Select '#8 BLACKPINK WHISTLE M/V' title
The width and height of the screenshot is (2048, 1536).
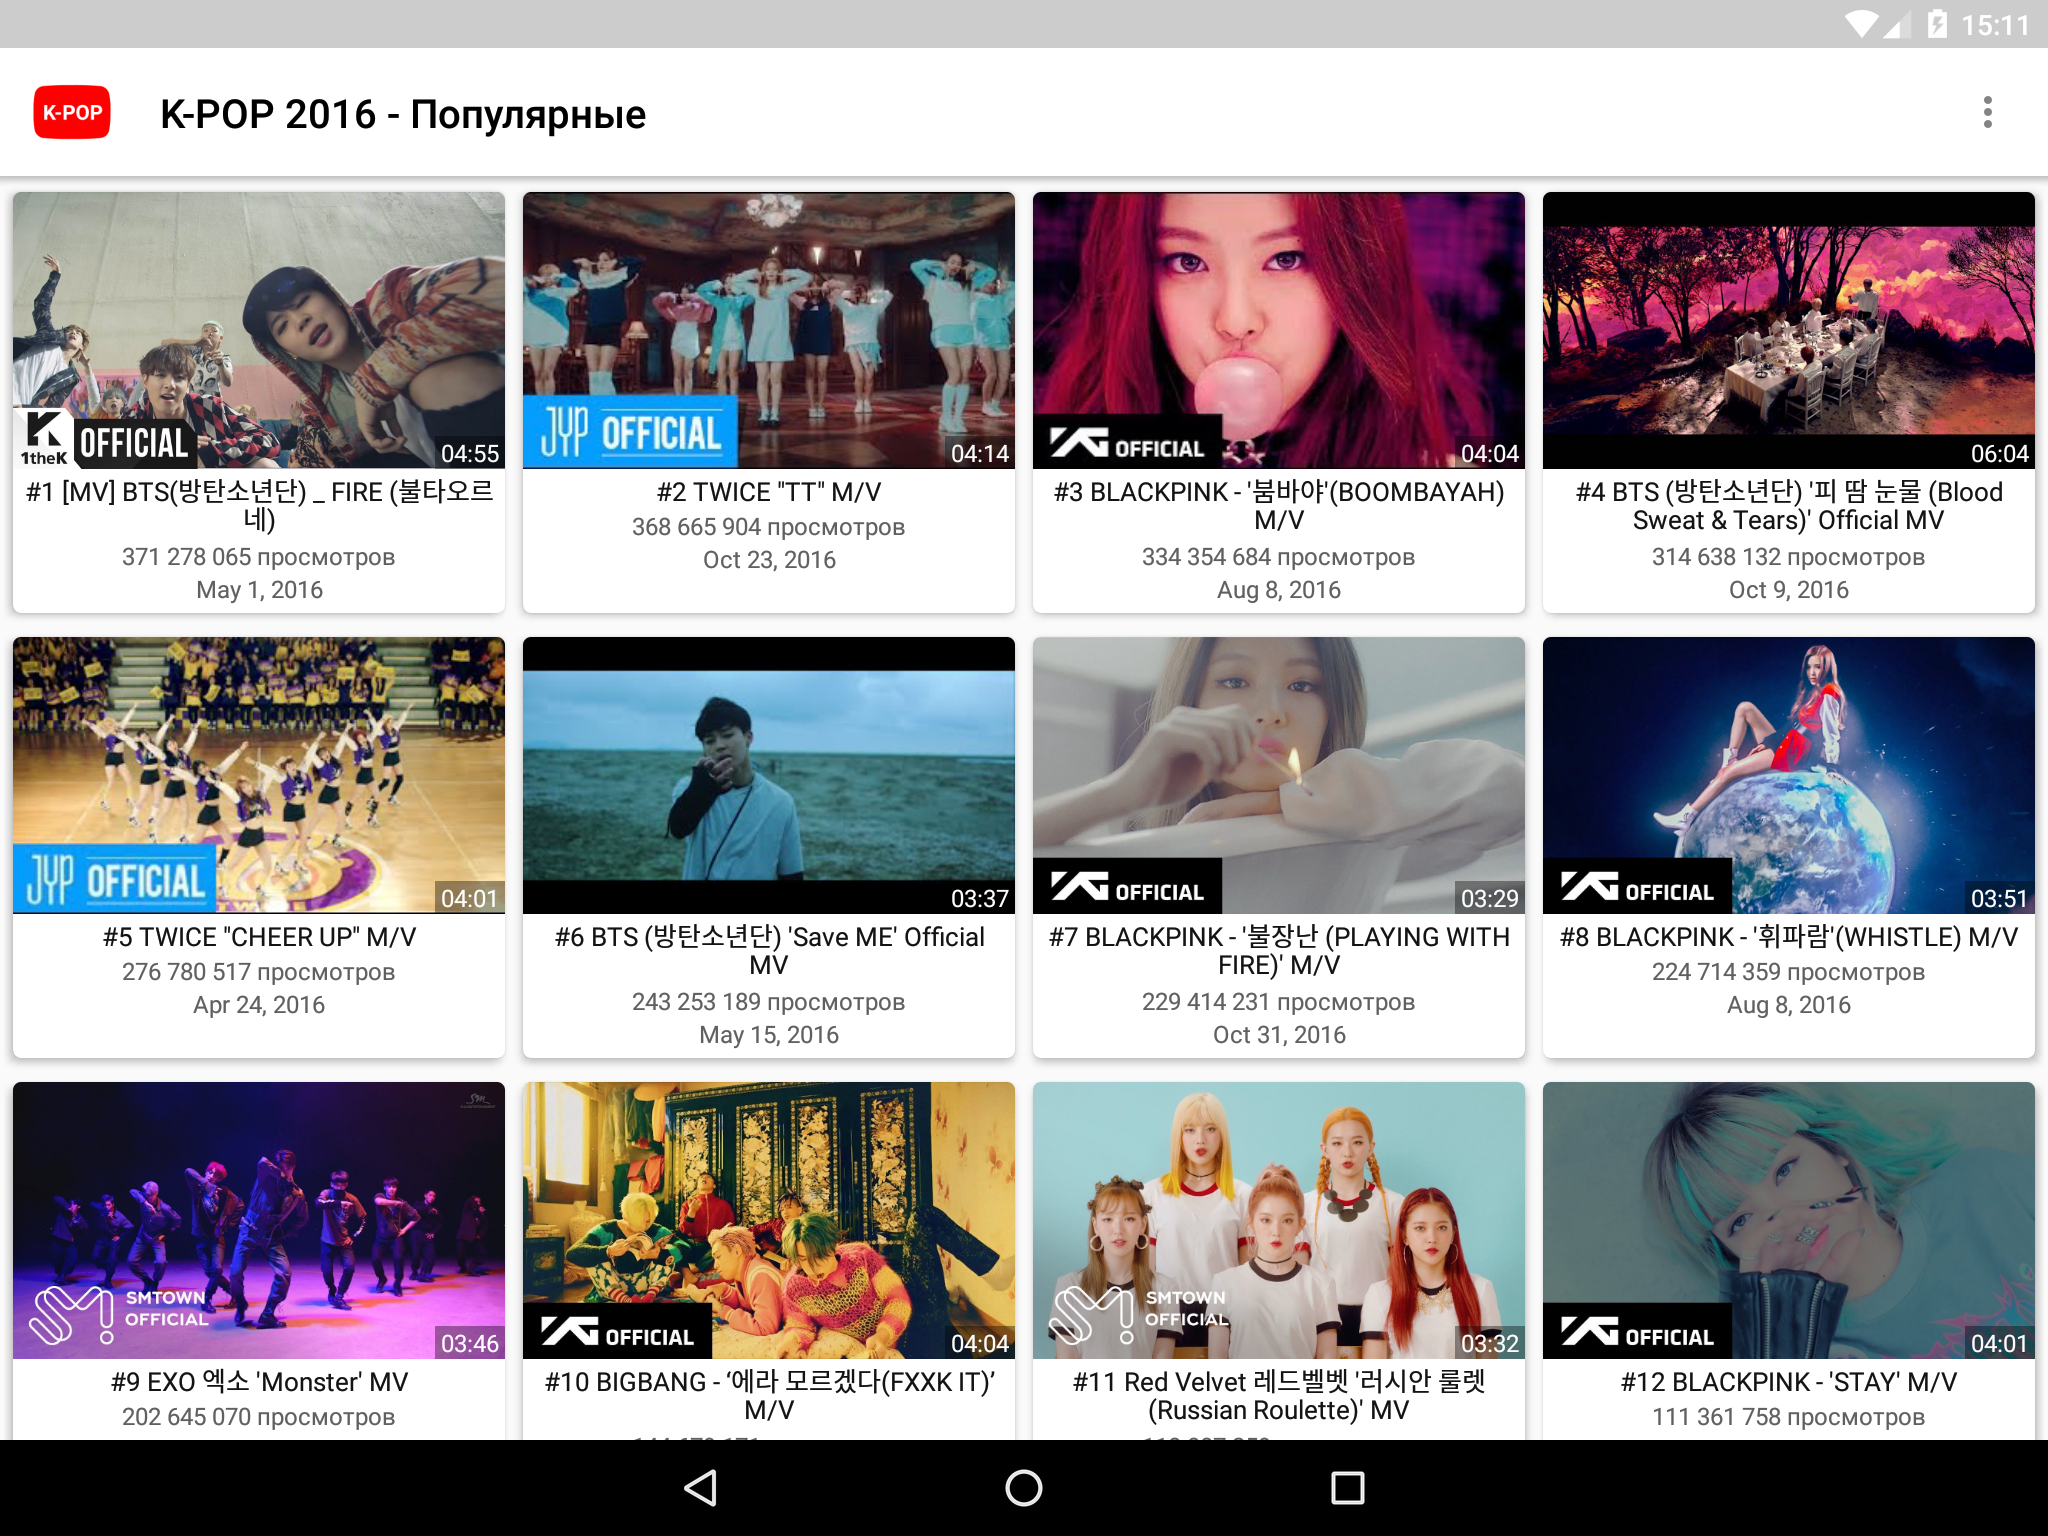(1789, 937)
